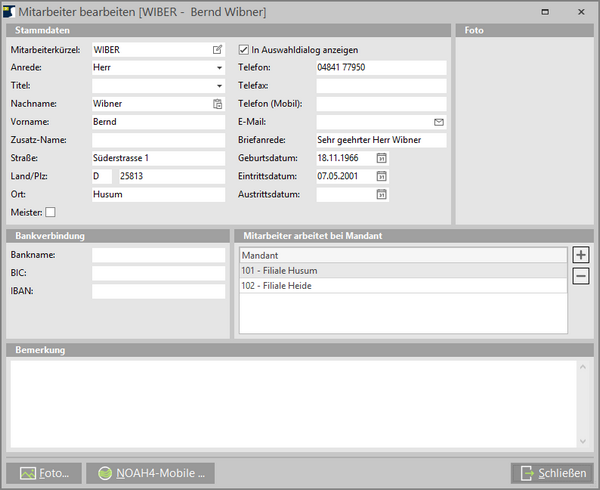This screenshot has height=490, width=600.
Task: Open the NOAH4-Mobile button
Action: 150,472
